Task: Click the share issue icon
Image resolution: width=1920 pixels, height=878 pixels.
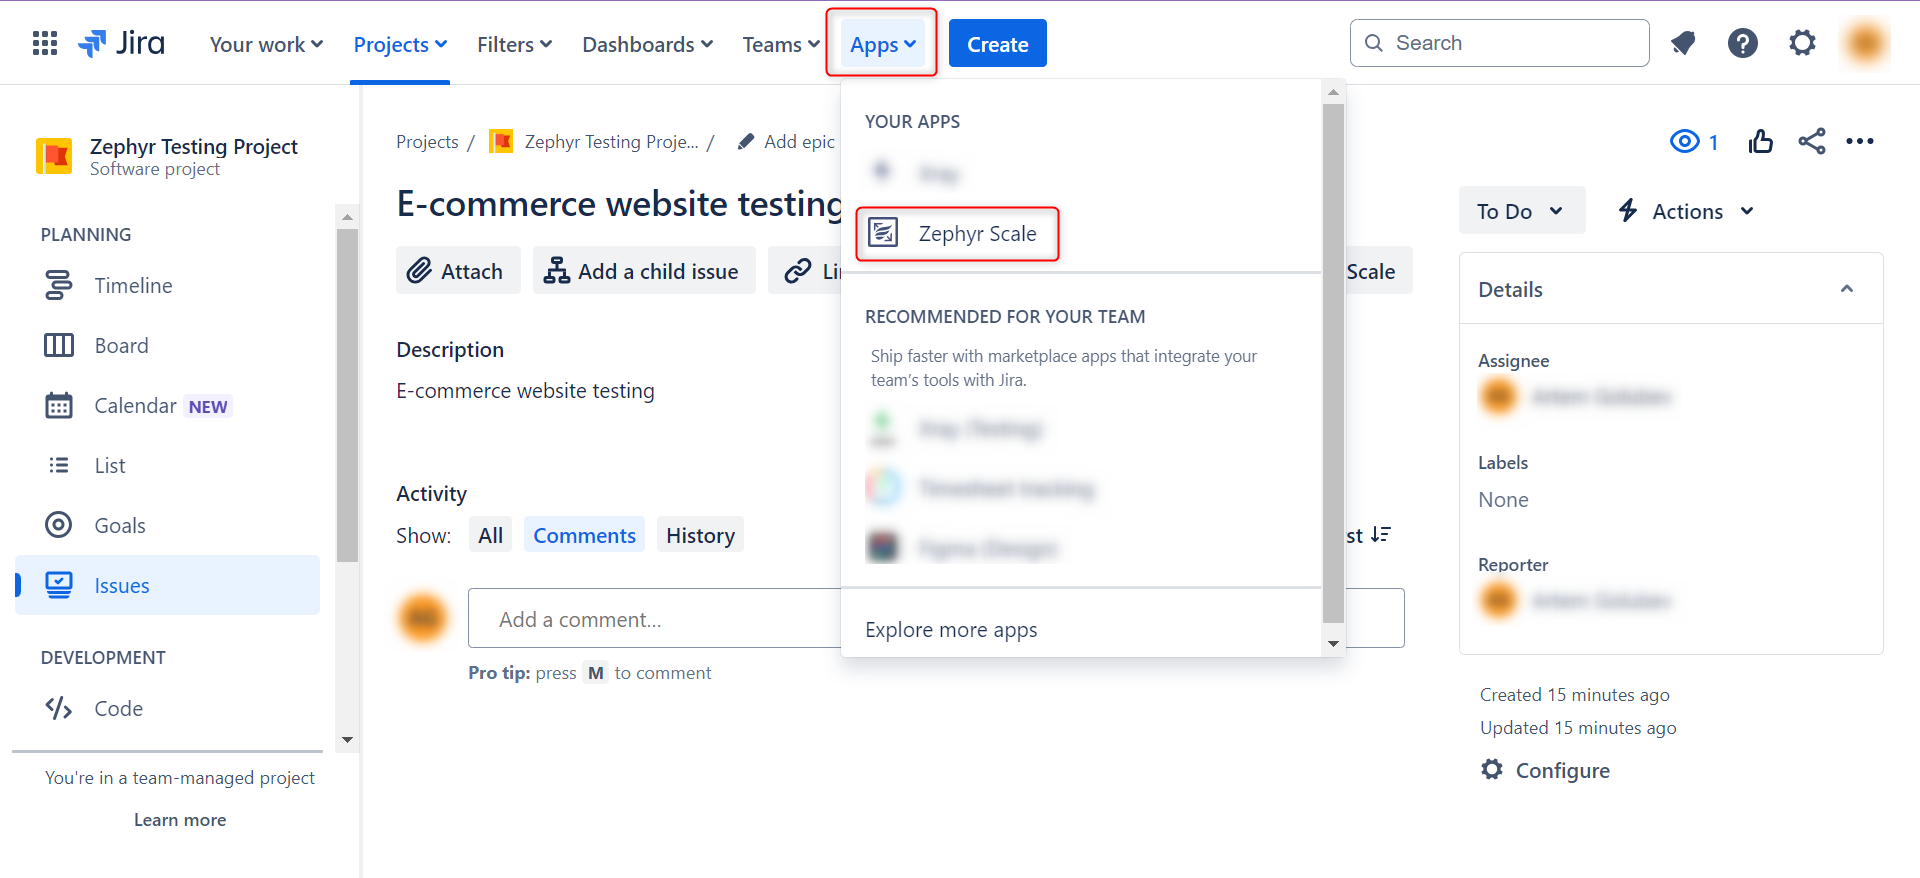Action: click(x=1811, y=142)
